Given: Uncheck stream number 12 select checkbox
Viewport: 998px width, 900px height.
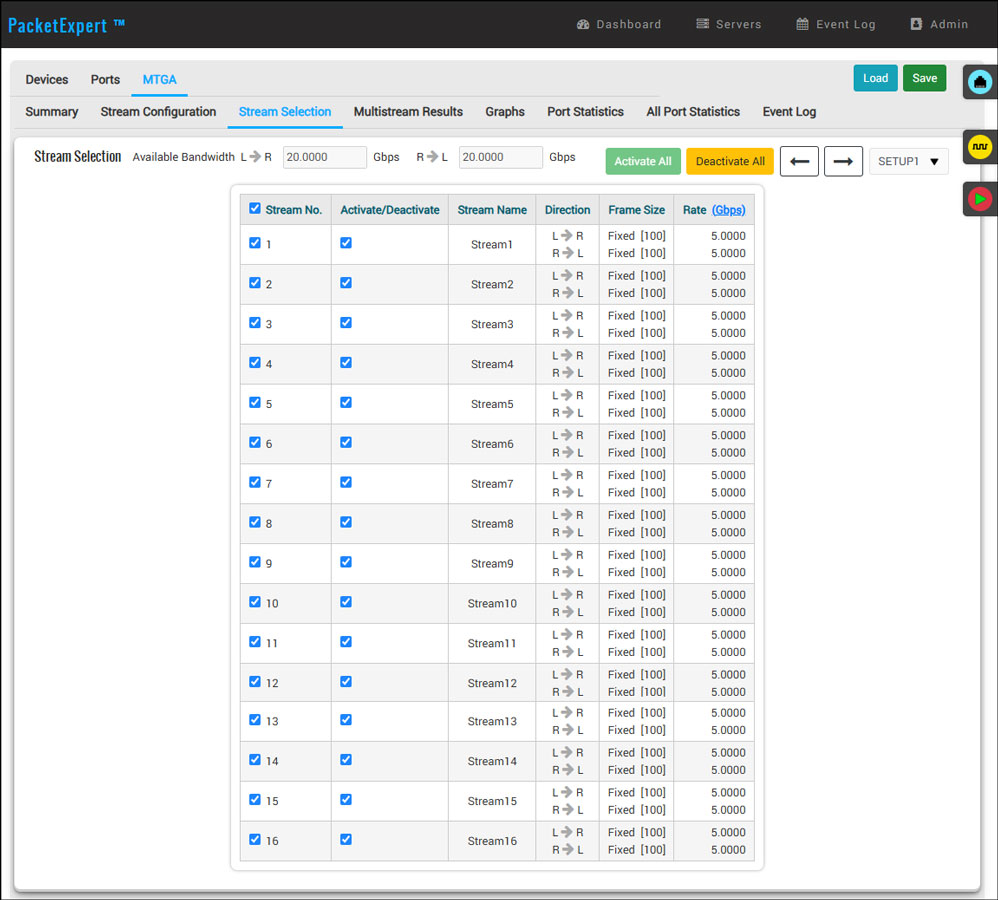Looking at the screenshot, I should [x=255, y=682].
